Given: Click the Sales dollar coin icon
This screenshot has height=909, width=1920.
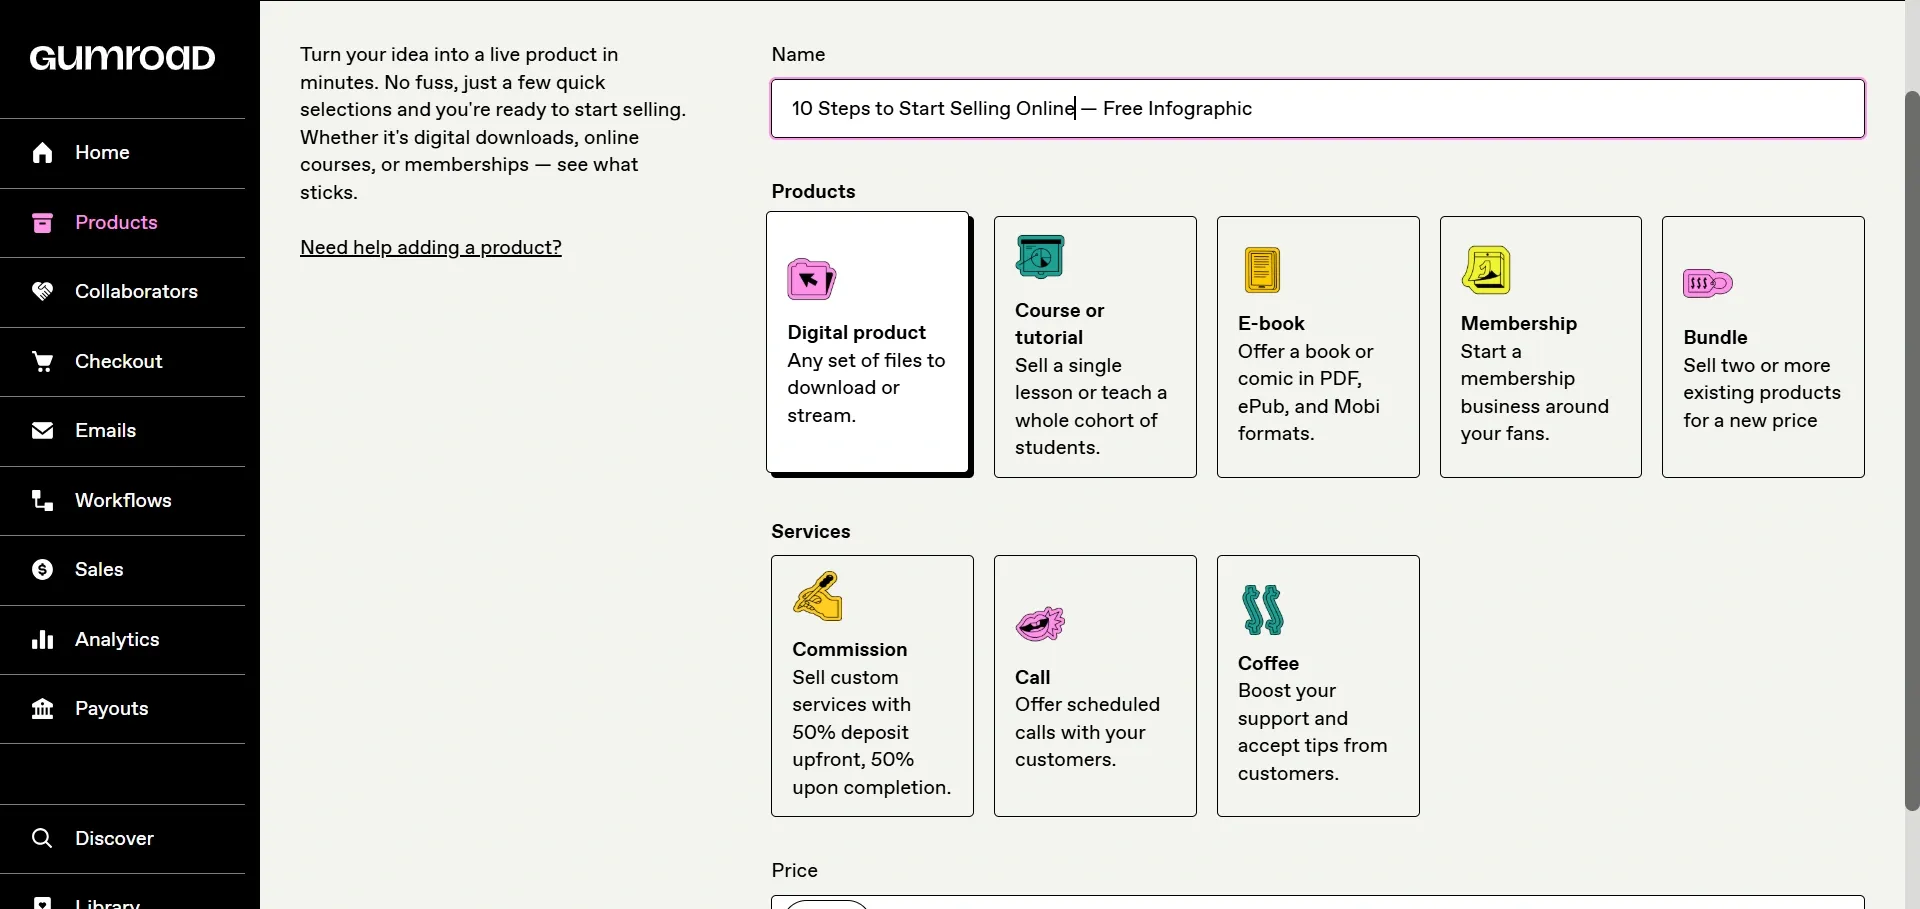Looking at the screenshot, I should 42,570.
